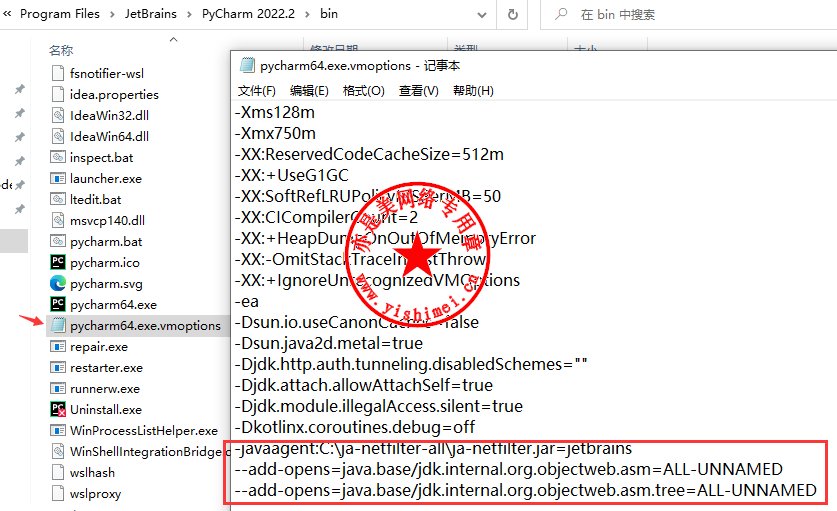Click the search magnifier icon in Explorer
This screenshot has width=837, height=511.
[560, 14]
